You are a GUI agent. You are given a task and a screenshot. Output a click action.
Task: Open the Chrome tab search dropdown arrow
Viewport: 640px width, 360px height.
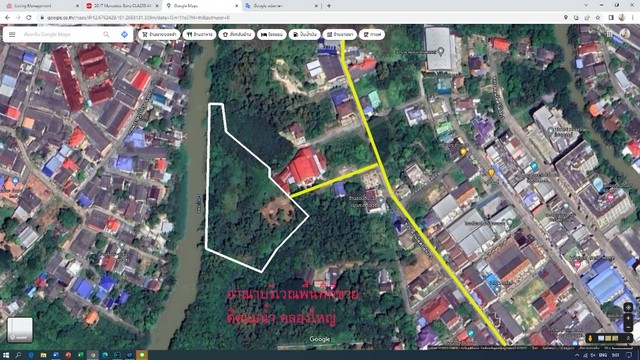587,5
